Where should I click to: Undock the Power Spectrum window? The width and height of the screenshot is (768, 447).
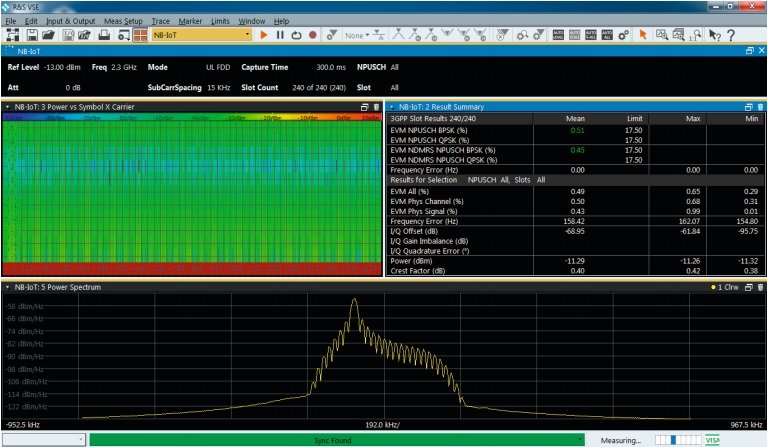point(748,287)
